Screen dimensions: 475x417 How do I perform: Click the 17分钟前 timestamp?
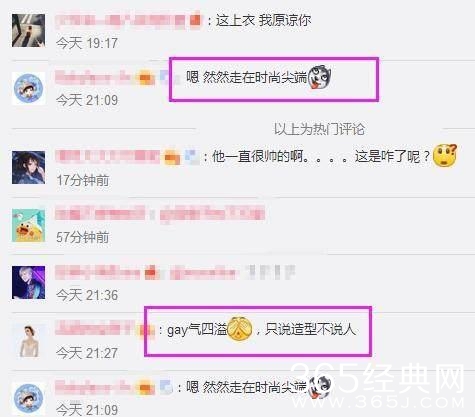(x=83, y=180)
